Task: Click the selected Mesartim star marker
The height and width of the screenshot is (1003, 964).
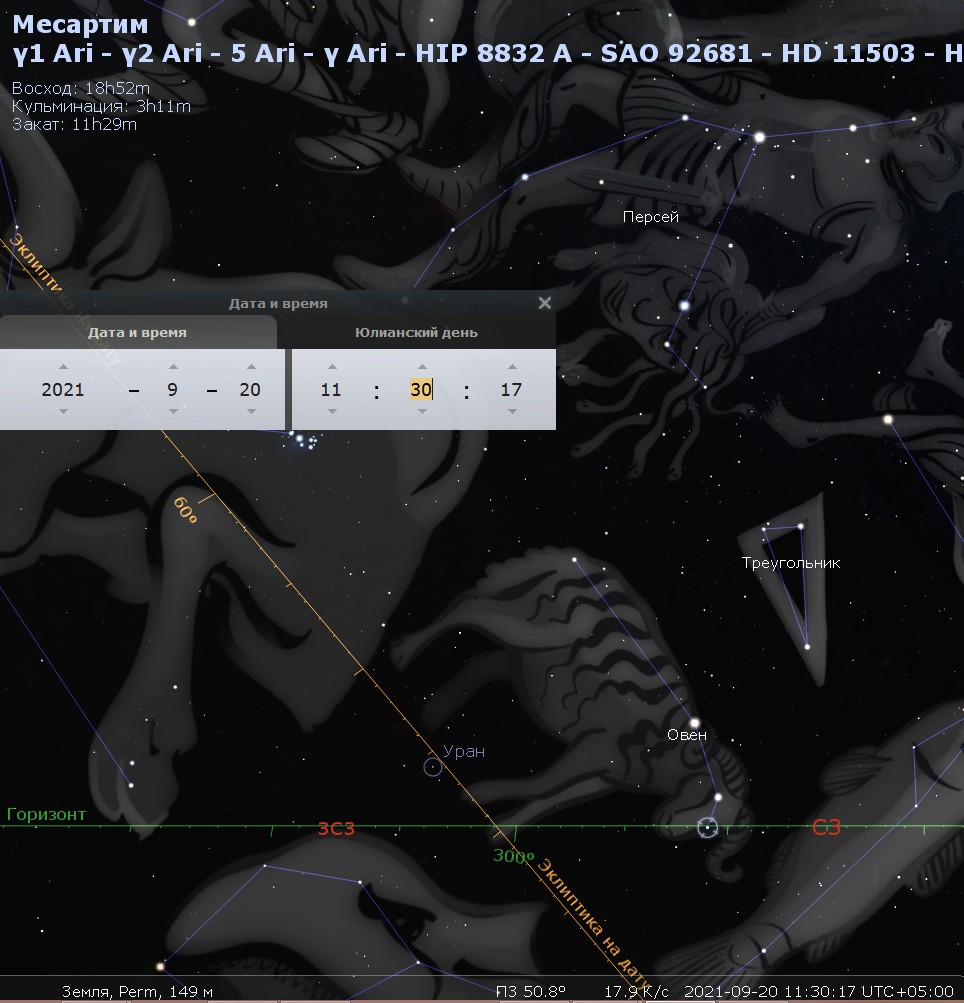Action: (x=707, y=827)
